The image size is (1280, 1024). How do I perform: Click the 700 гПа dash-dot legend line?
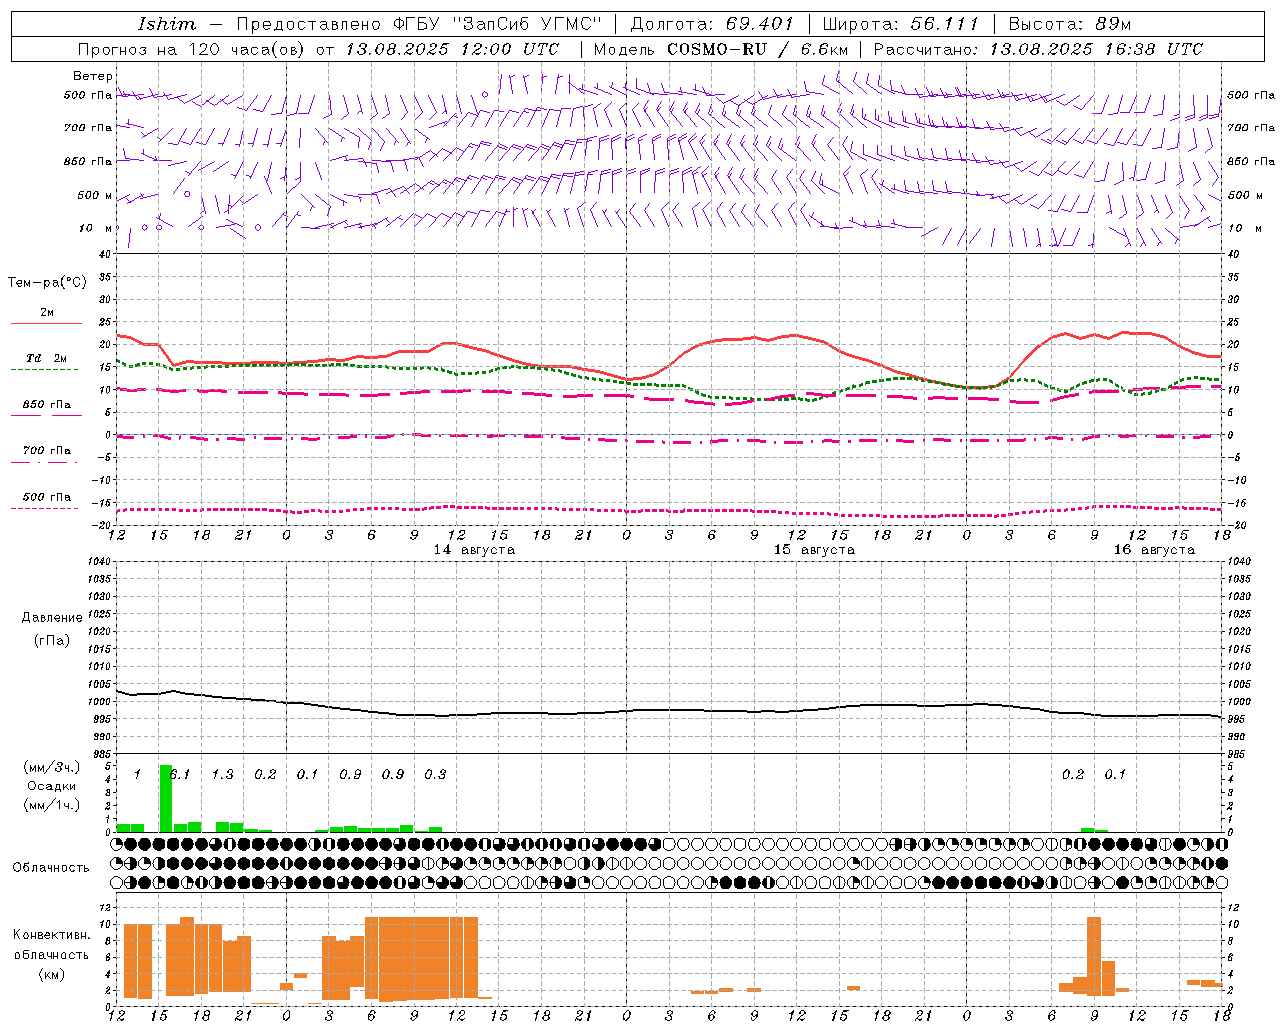[44, 462]
